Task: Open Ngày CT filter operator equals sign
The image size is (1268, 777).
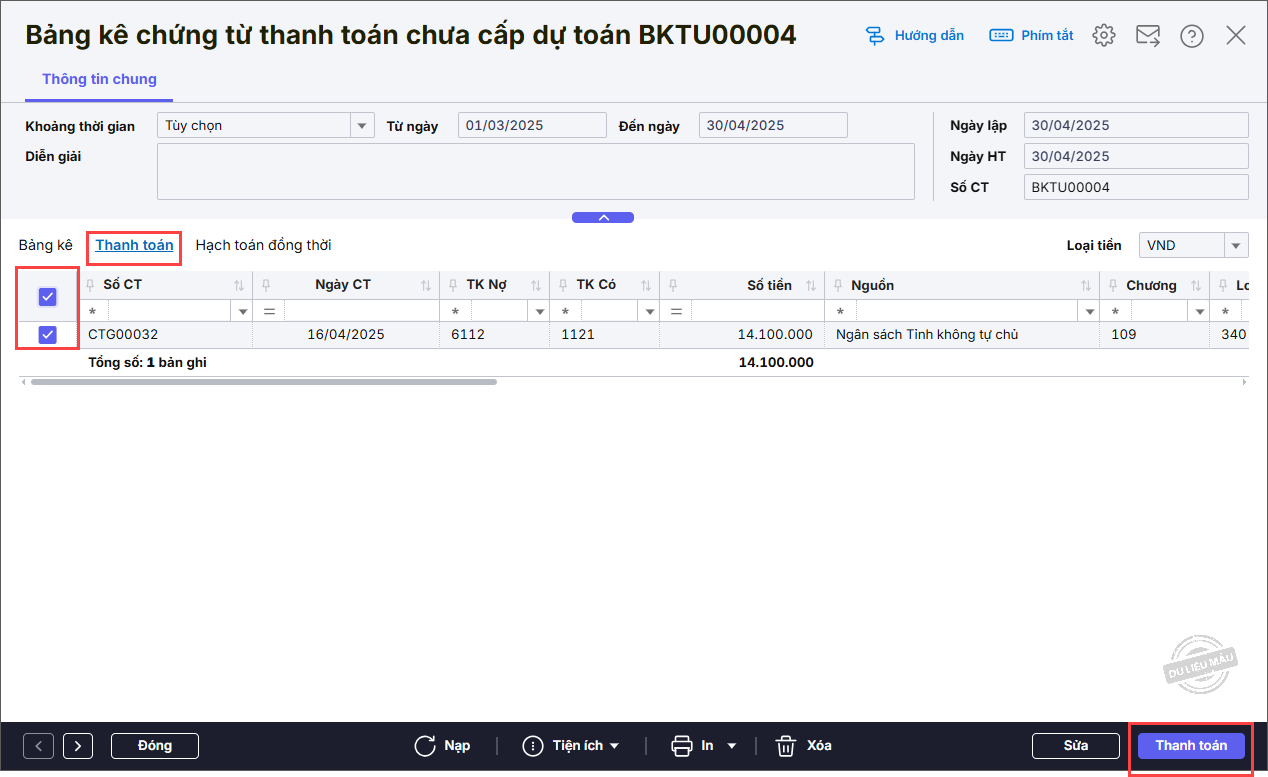Action: point(269,311)
